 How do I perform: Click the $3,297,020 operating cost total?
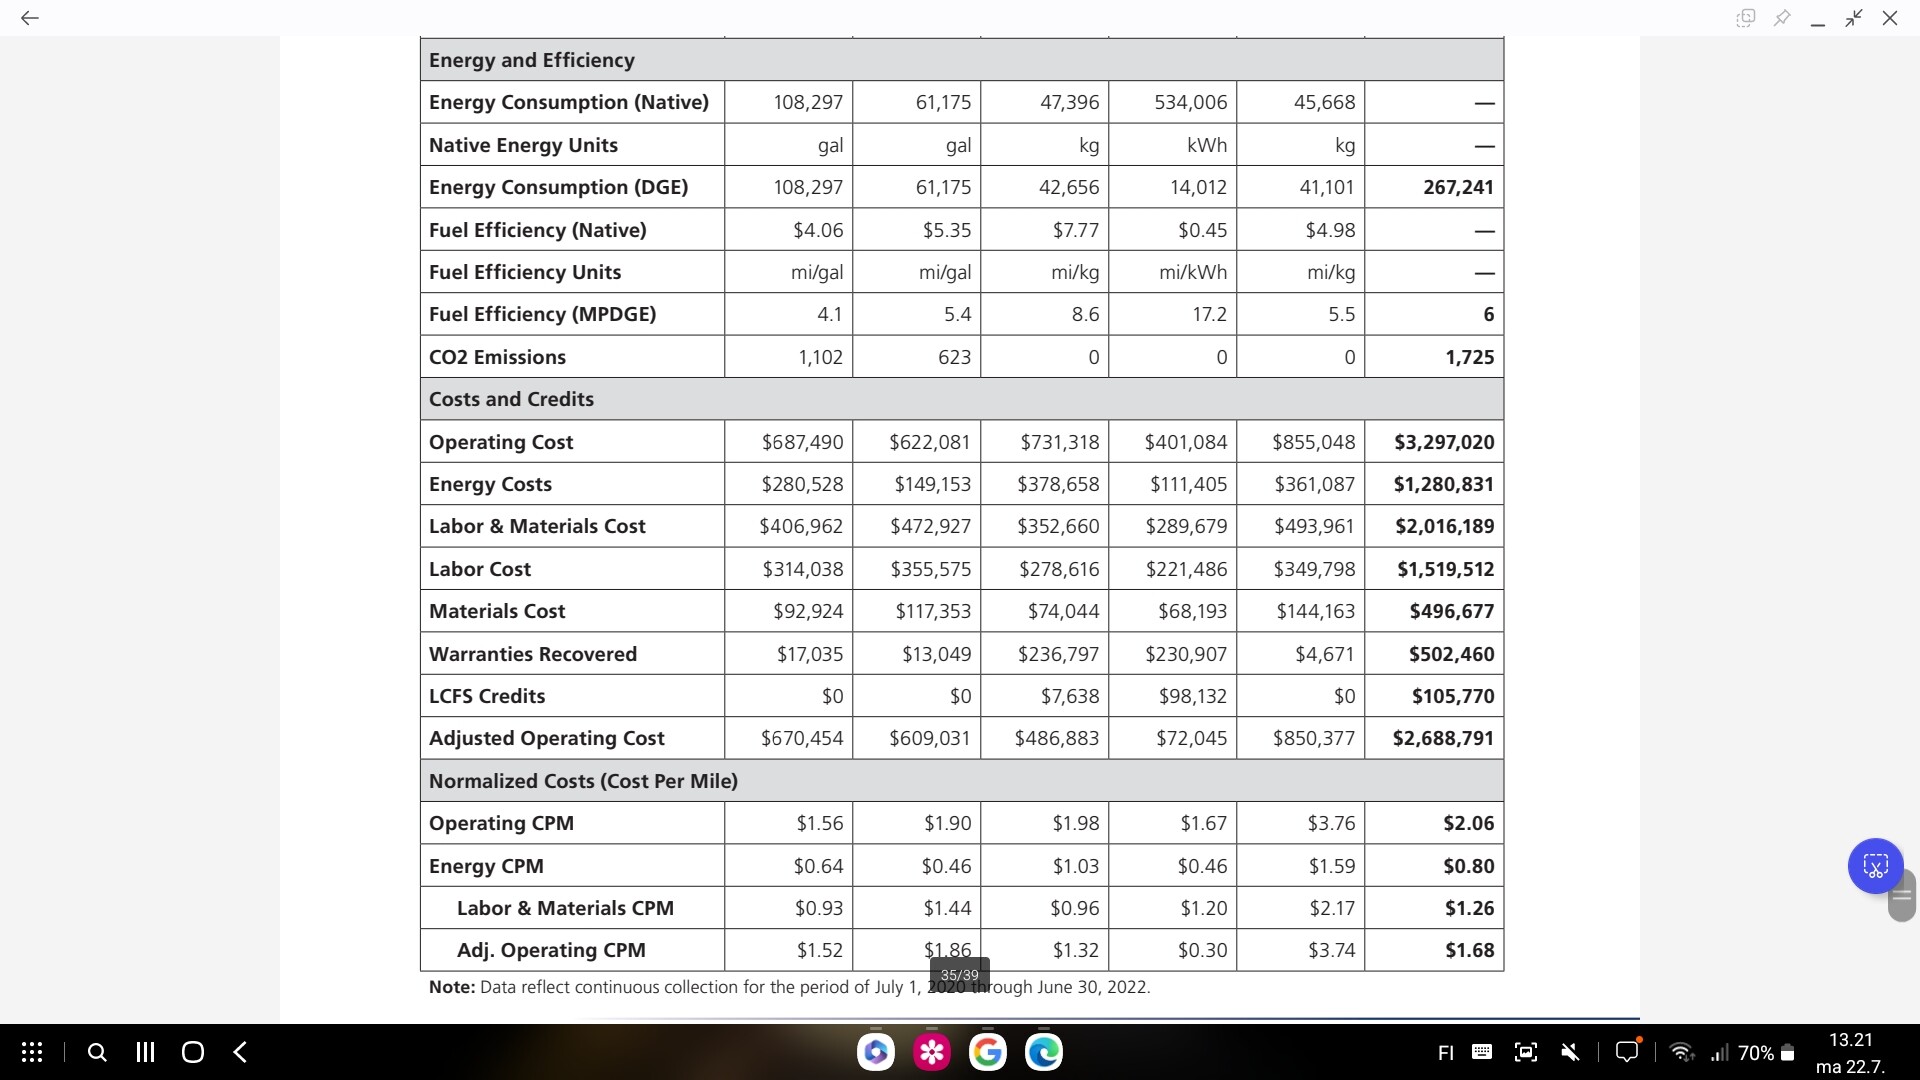(1444, 442)
